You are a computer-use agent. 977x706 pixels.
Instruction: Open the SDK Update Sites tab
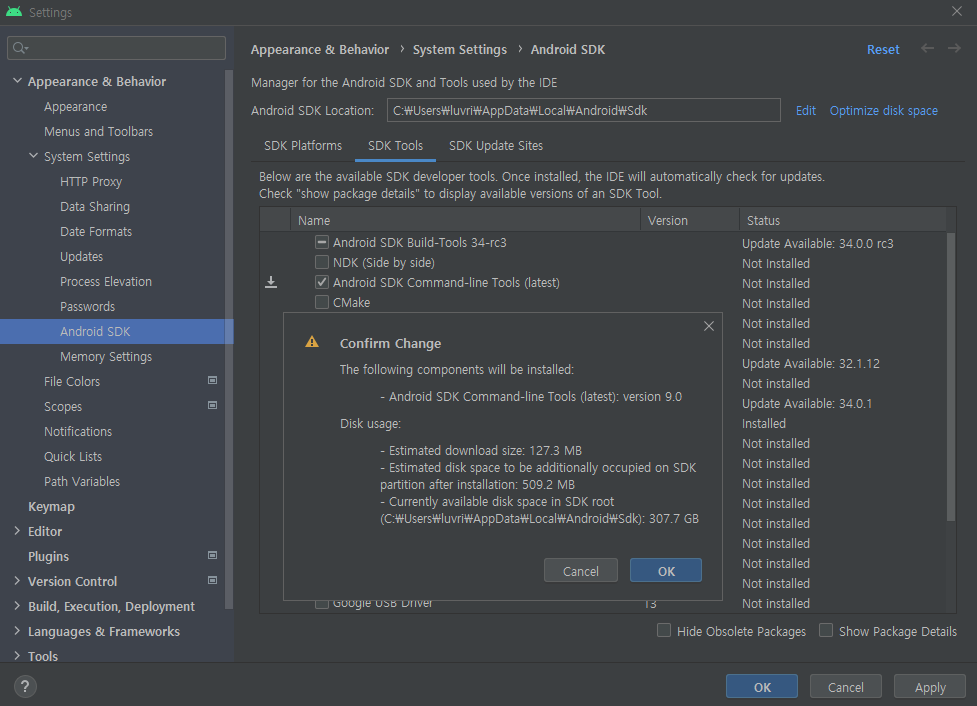(x=496, y=146)
